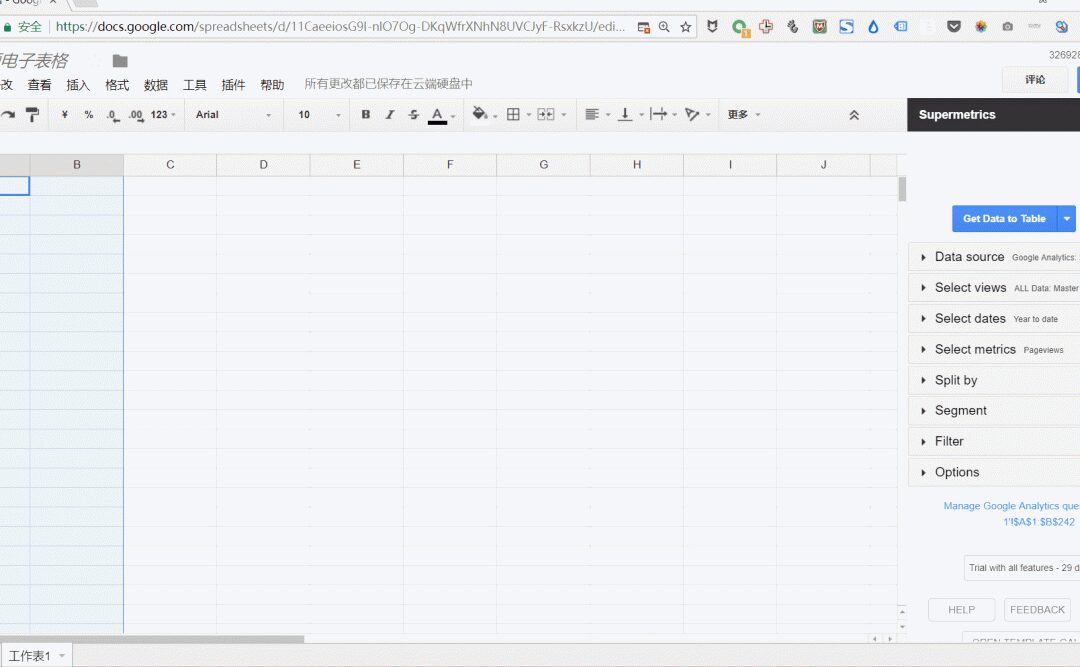Image resolution: width=1080 pixels, height=667 pixels.
Task: Collapse the toolbar with double chevron
Action: [x=854, y=115]
